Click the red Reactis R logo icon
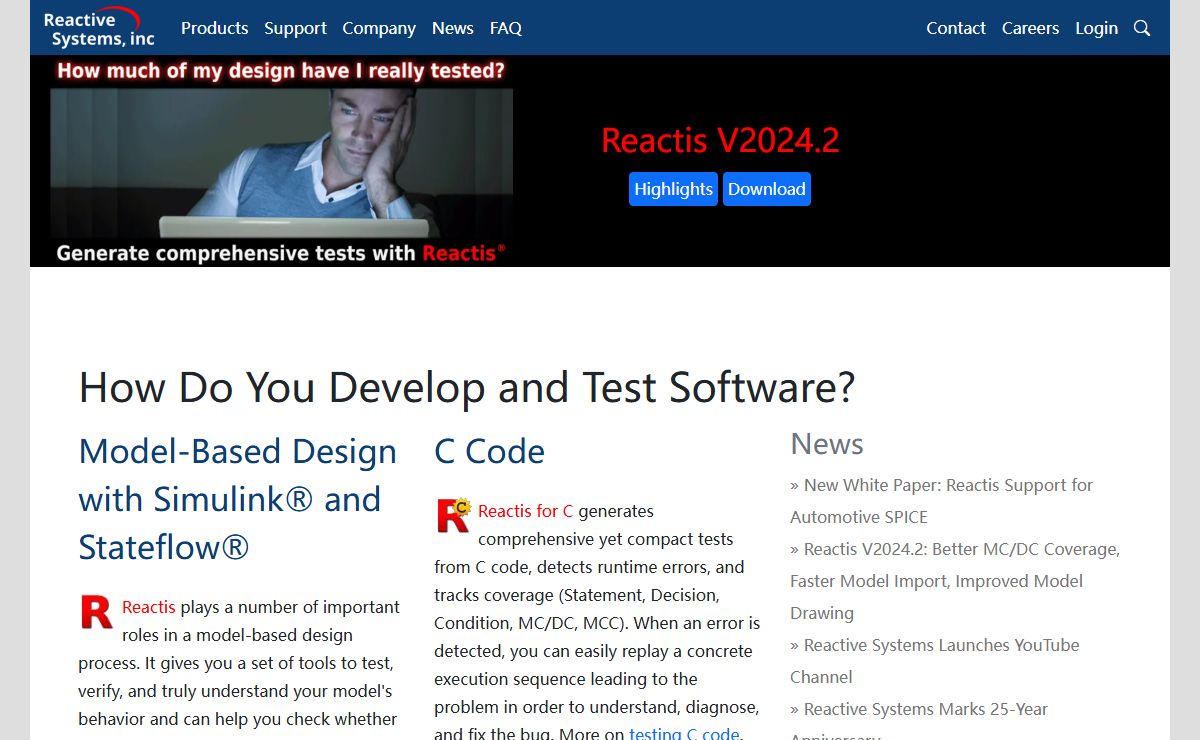This screenshot has width=1200, height=740. (x=97, y=612)
